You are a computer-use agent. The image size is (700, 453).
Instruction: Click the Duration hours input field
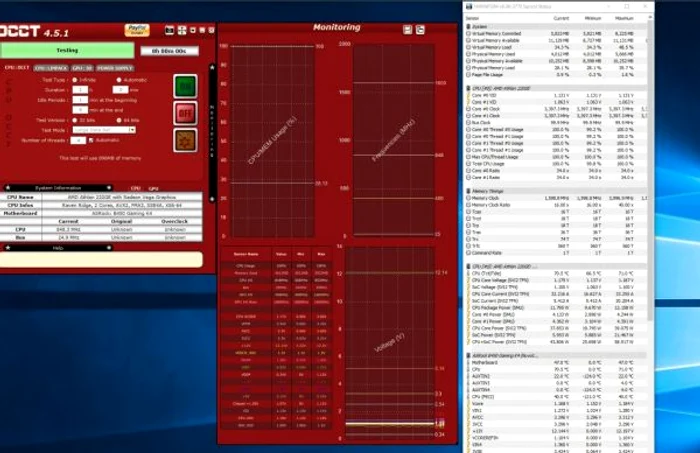[x=80, y=90]
